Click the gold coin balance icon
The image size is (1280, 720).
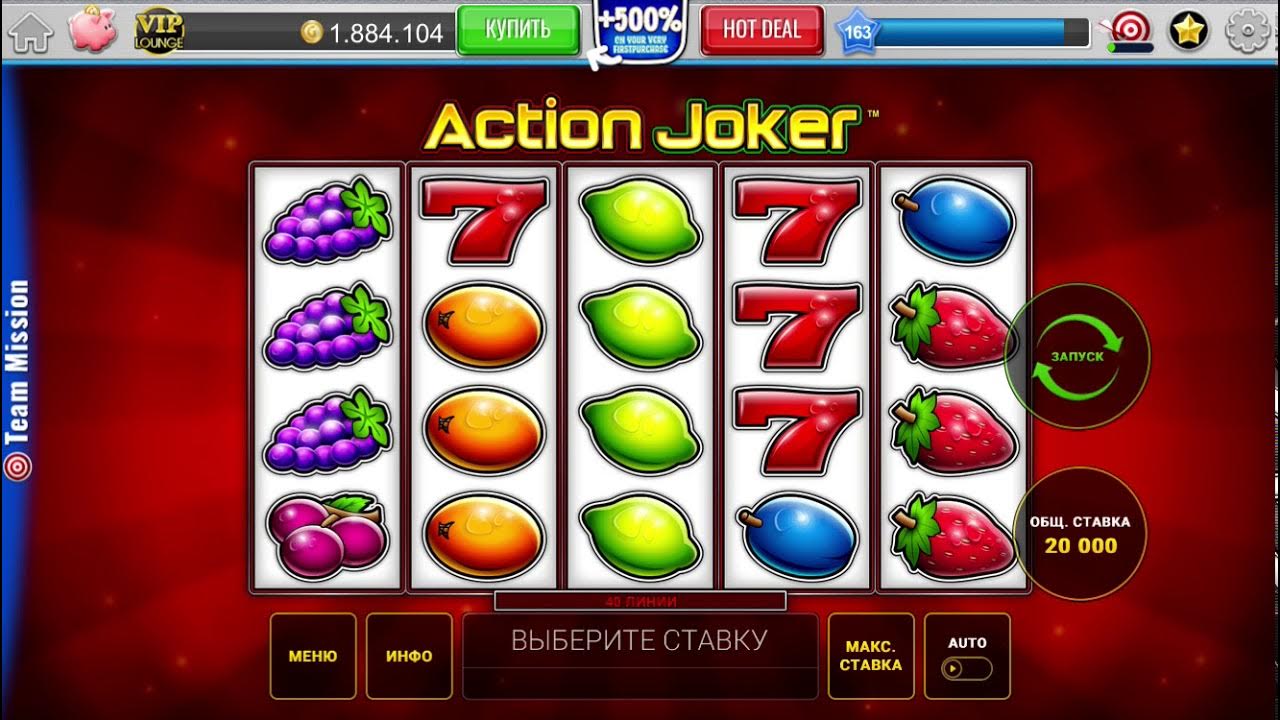click(x=312, y=34)
